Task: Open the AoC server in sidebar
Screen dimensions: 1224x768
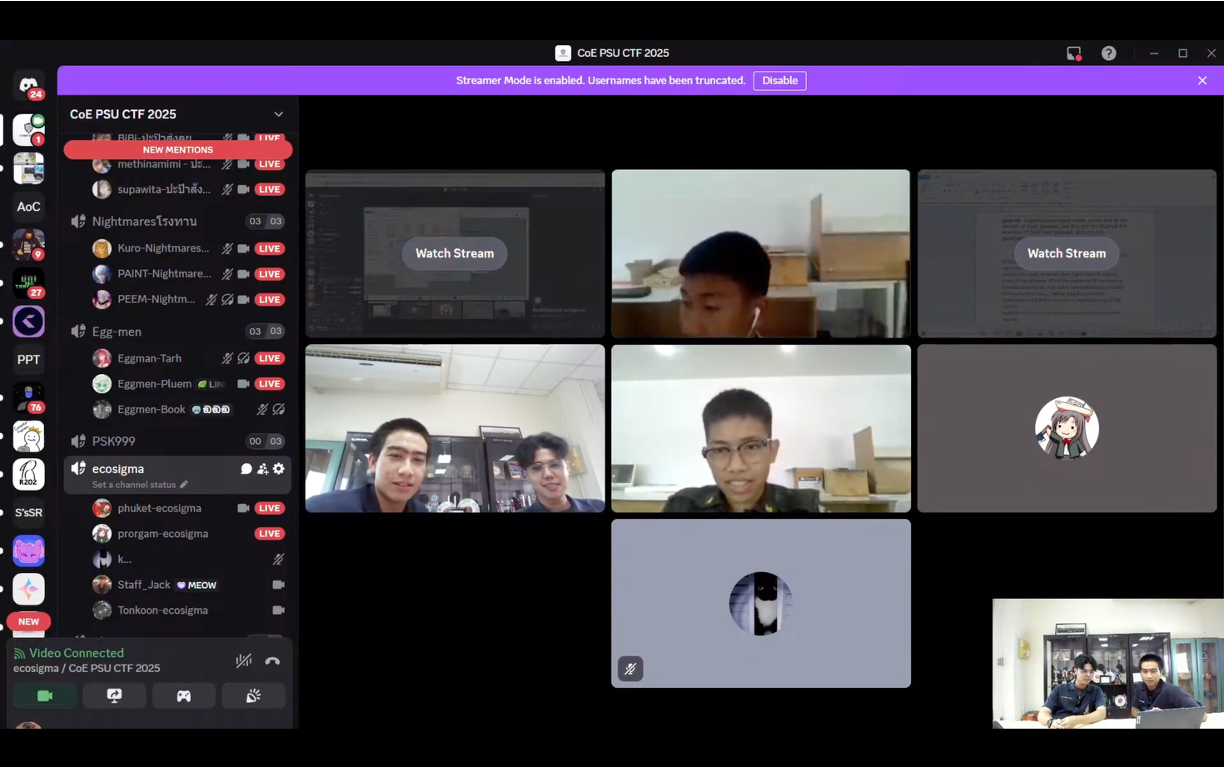Action: tap(28, 207)
